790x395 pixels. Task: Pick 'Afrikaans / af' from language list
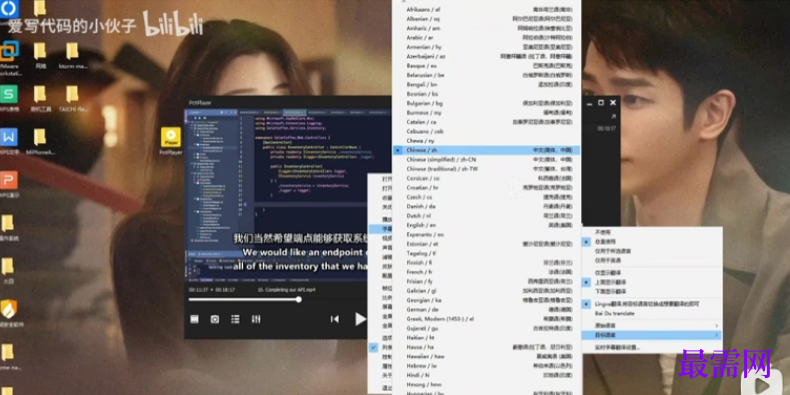(487, 10)
